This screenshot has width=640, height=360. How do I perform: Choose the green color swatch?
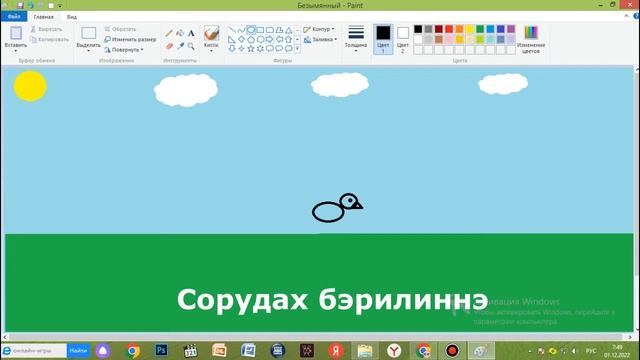click(480, 29)
